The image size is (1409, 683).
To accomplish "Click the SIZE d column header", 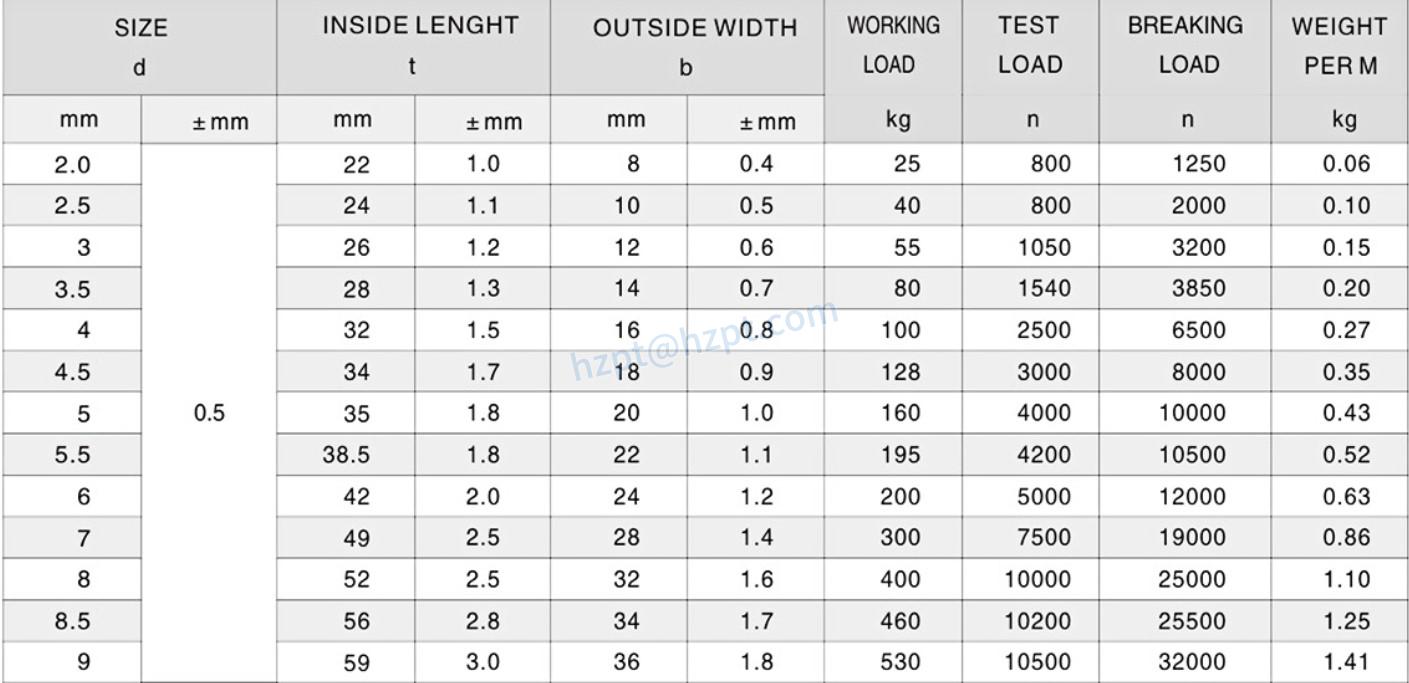I will coord(140,47).
